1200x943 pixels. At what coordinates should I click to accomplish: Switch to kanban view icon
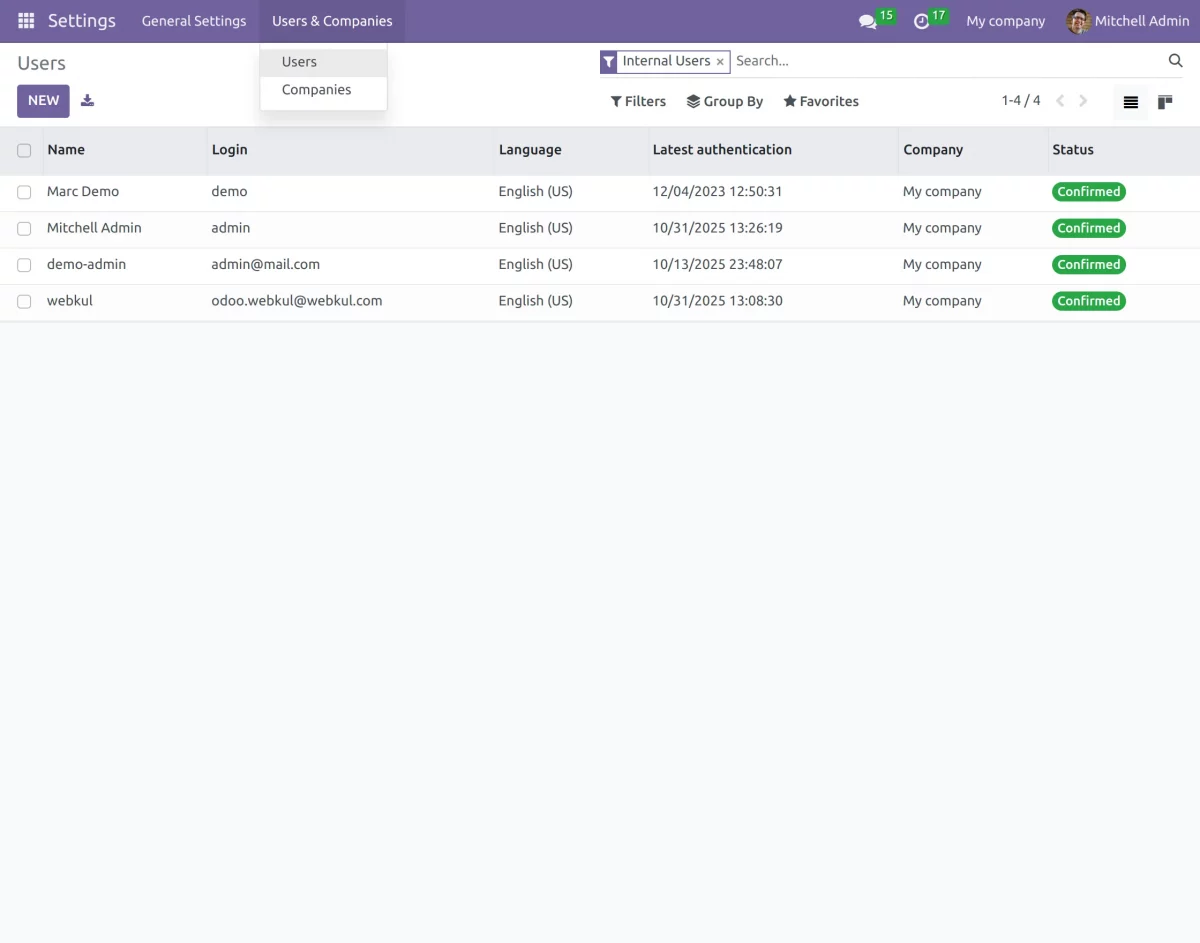pyautogui.click(x=1164, y=101)
